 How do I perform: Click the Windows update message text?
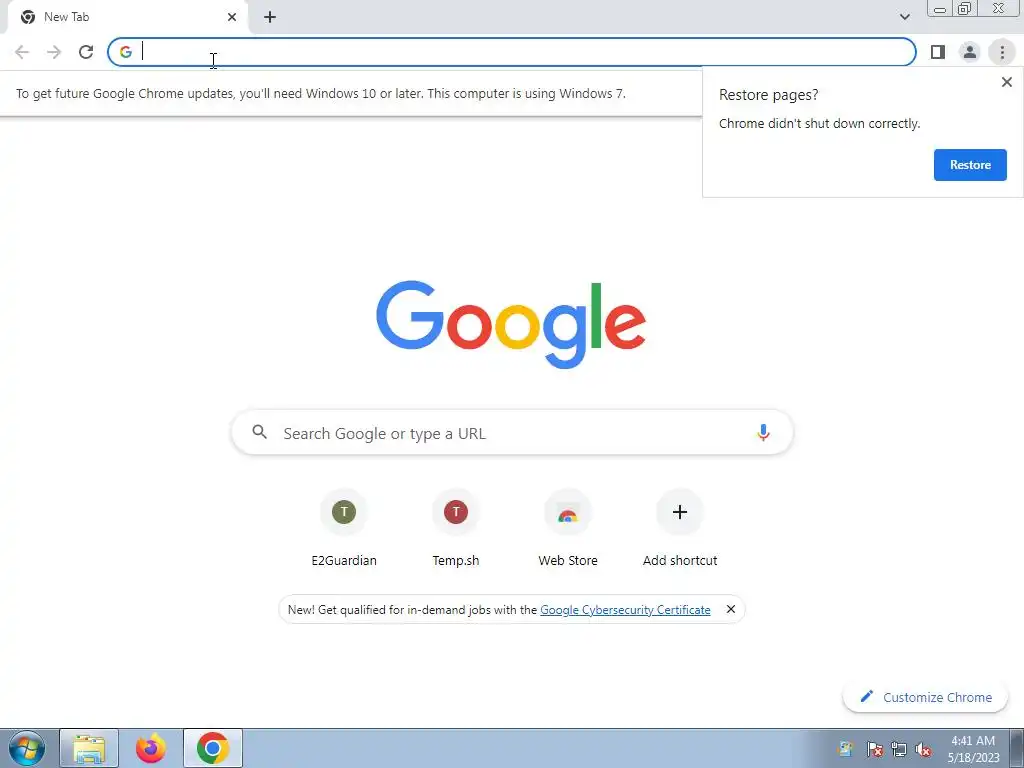click(321, 93)
